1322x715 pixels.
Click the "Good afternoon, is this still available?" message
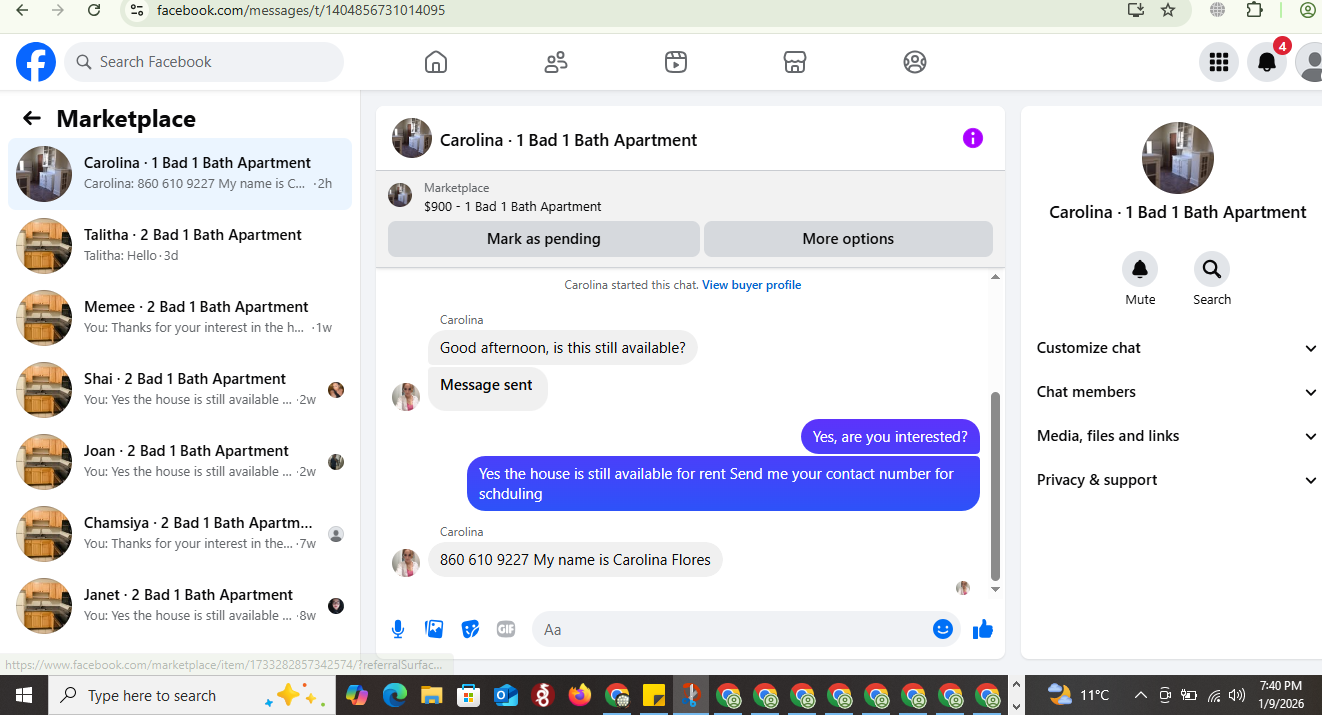(x=563, y=348)
